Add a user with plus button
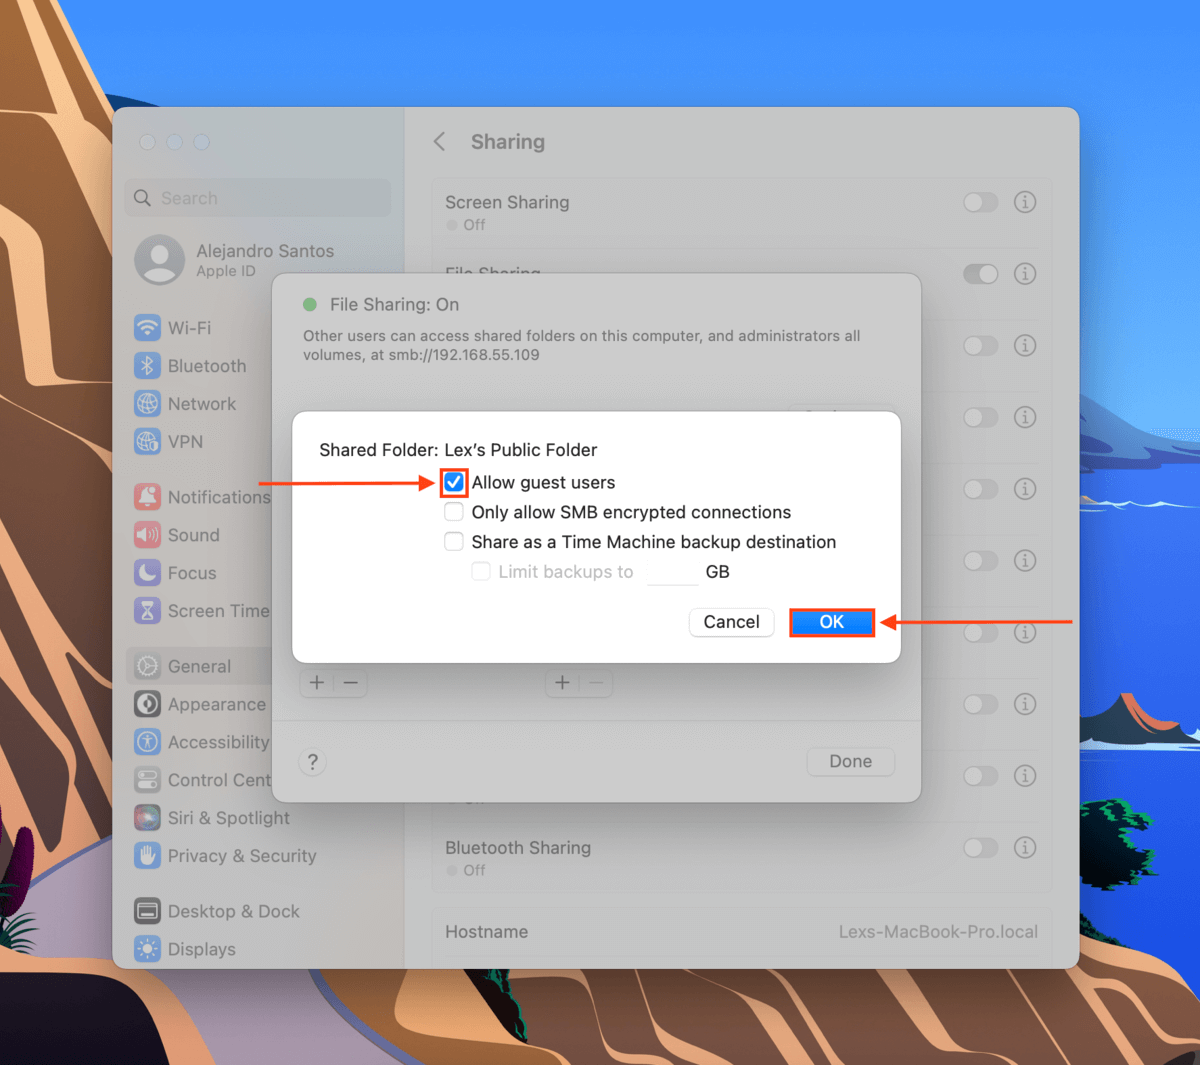 (562, 683)
